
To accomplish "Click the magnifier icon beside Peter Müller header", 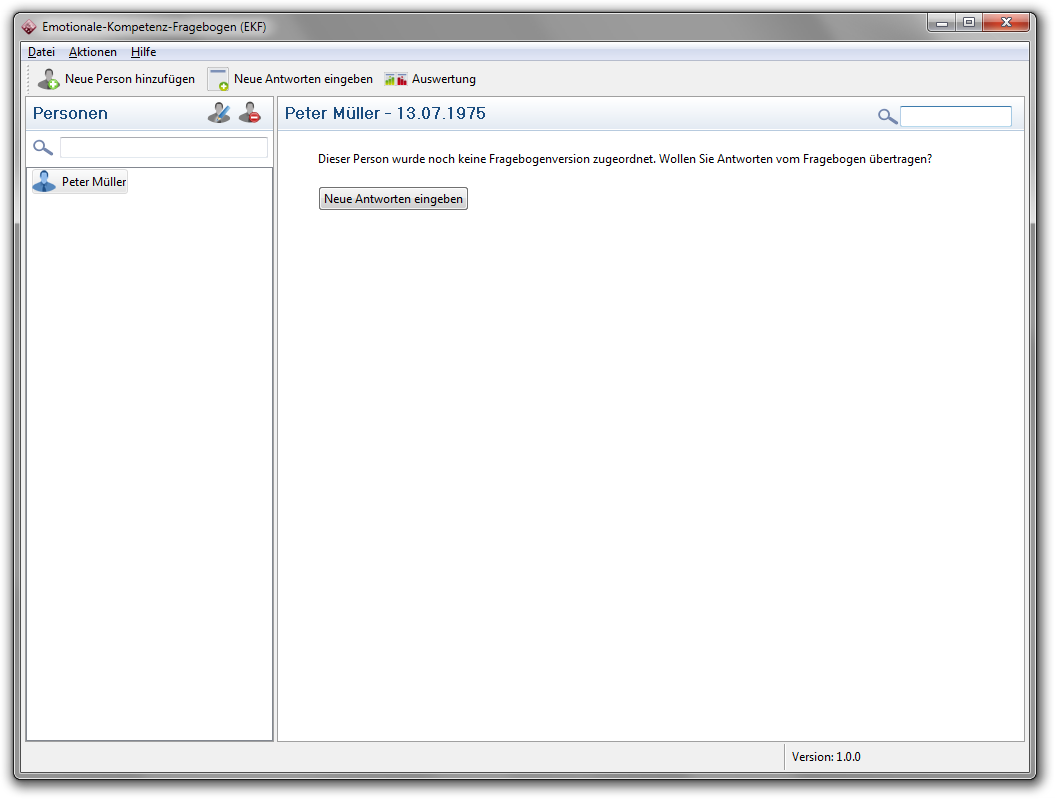I will coord(887,116).
